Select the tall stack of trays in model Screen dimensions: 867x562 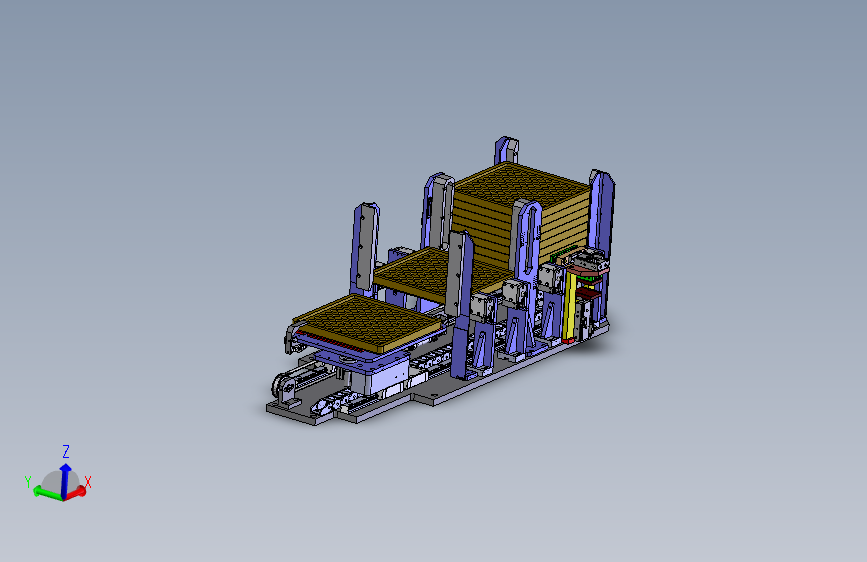pyautogui.click(x=521, y=213)
